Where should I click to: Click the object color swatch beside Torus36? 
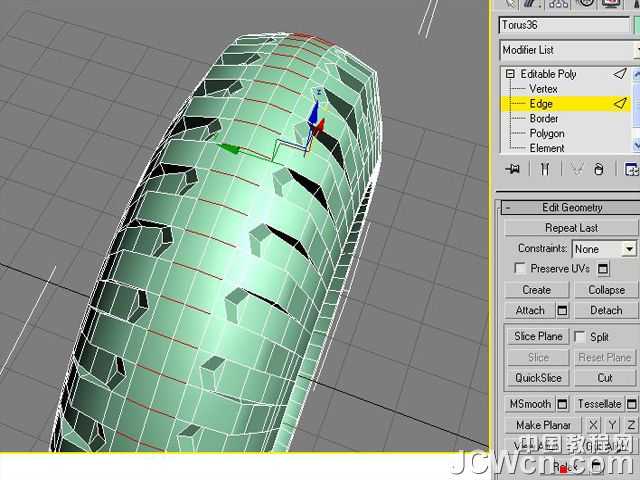click(637, 25)
